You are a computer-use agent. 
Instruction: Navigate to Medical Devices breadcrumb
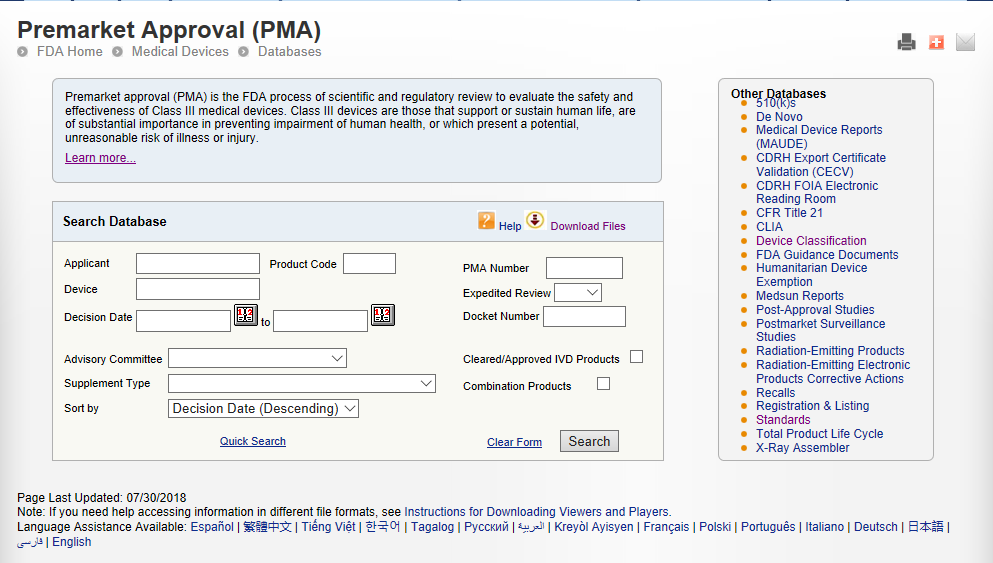(180, 51)
